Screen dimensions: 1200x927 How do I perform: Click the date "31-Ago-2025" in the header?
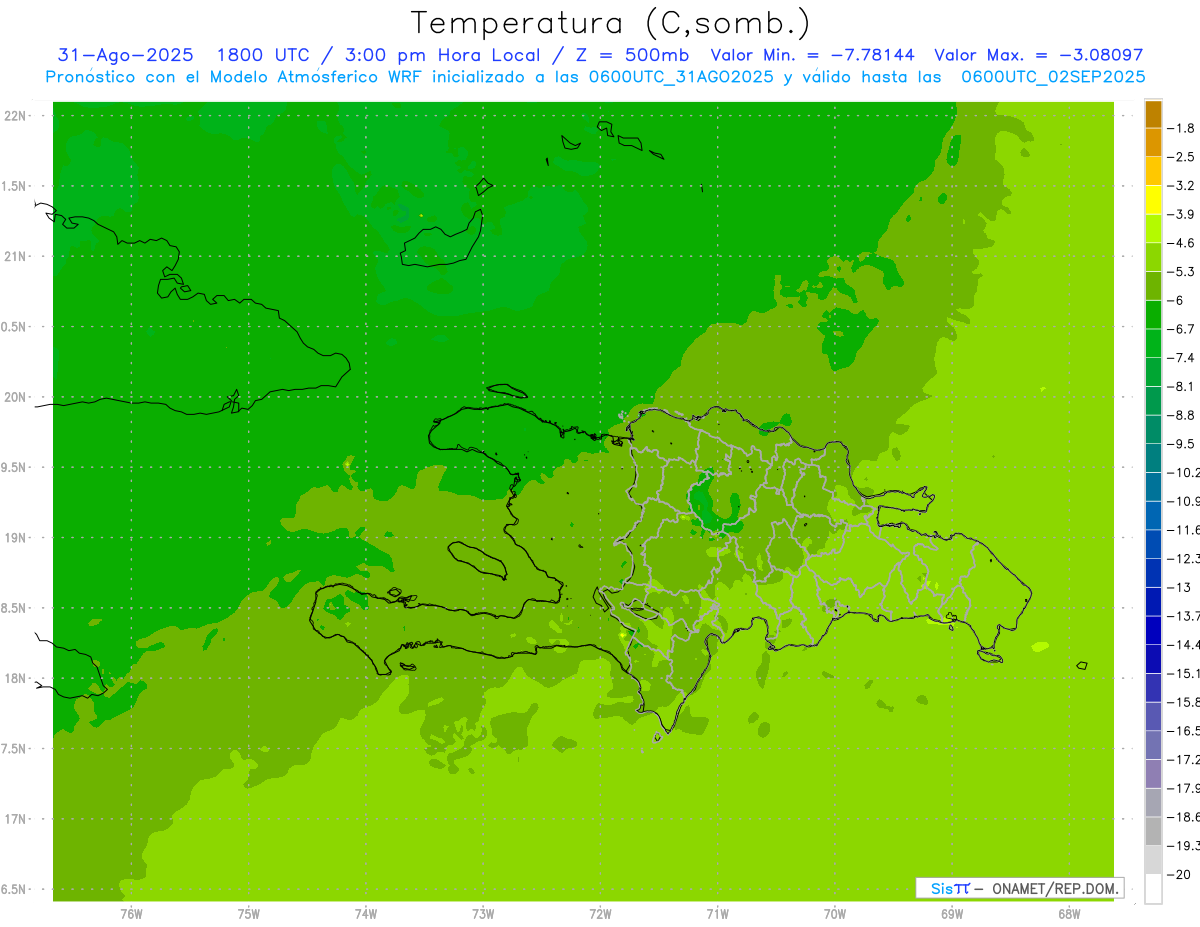pos(125,55)
